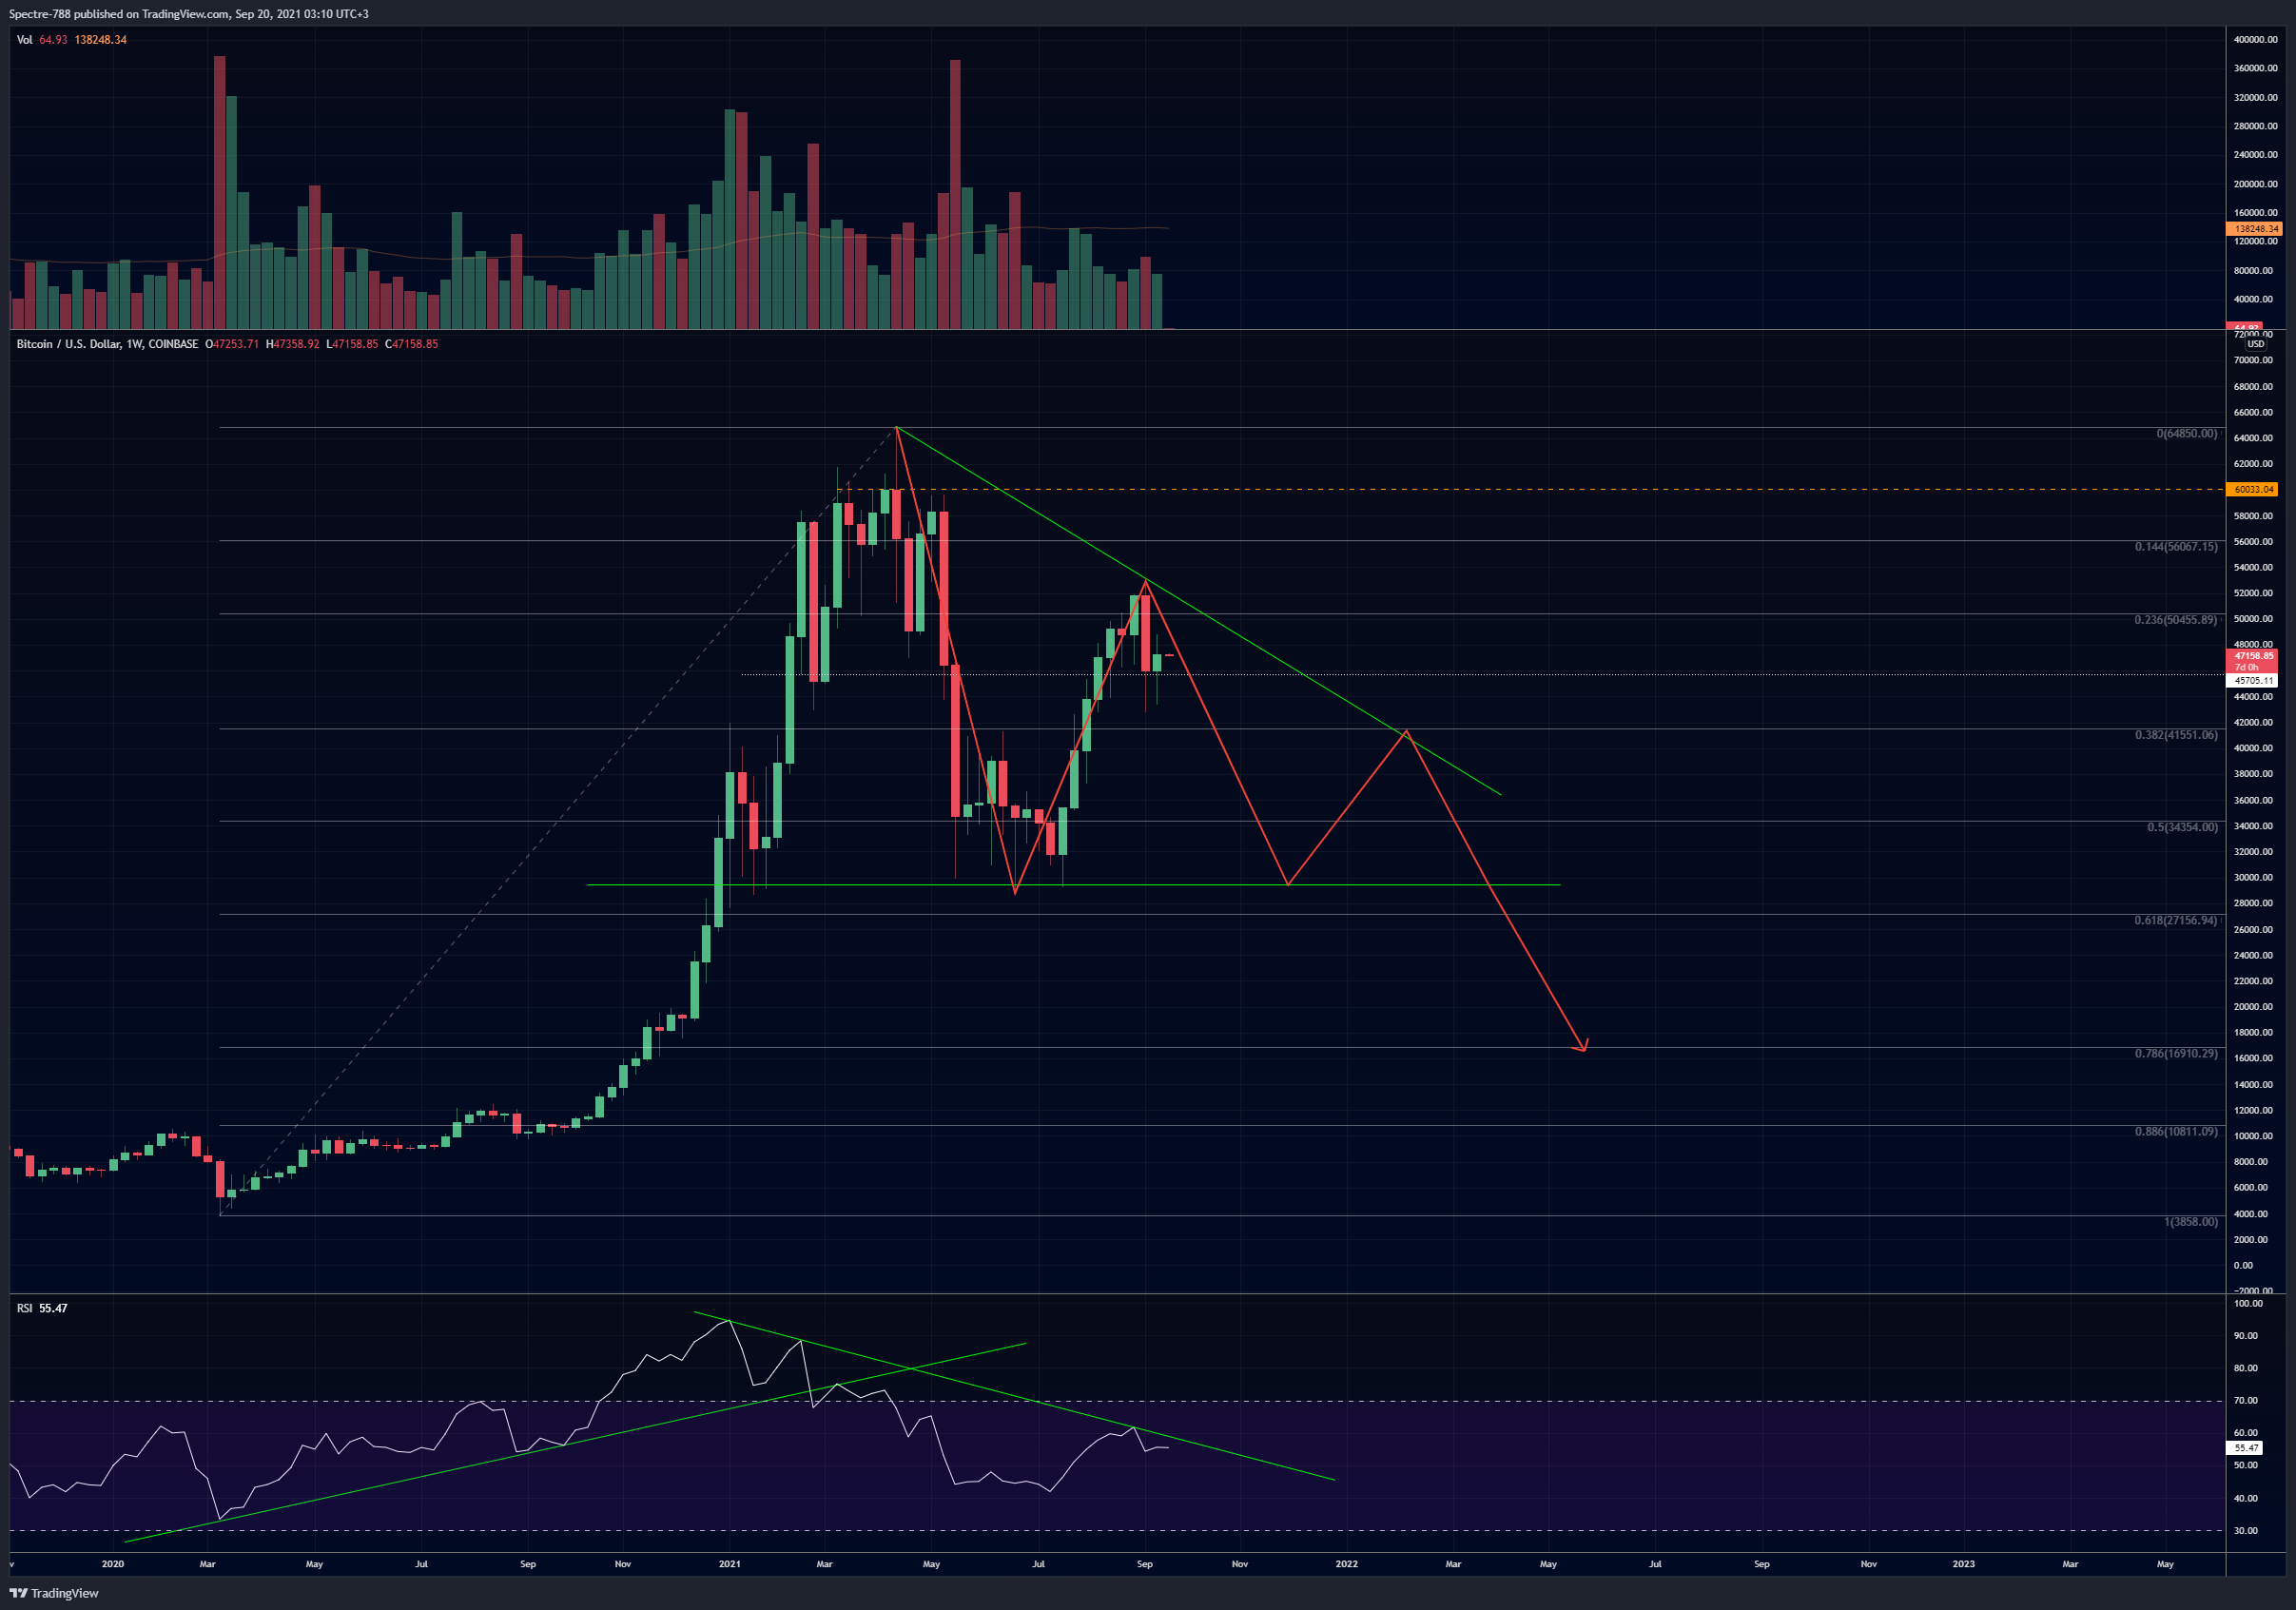Screen dimensions: 2296x1610
Task: Select the Fib label '0.618(27156.94)'
Action: (x=2175, y=920)
